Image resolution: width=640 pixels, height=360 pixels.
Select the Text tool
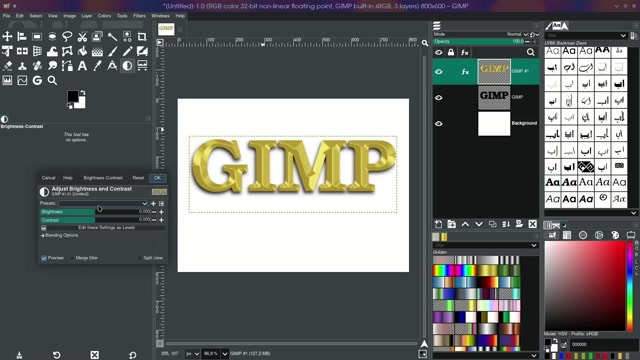[82, 66]
